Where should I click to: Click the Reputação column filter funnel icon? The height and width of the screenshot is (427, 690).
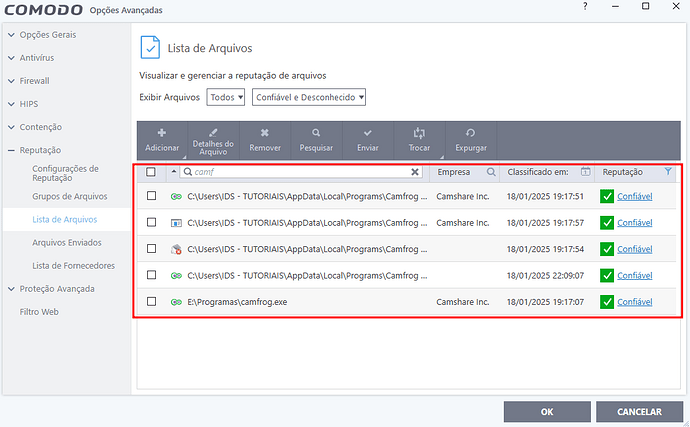point(668,172)
